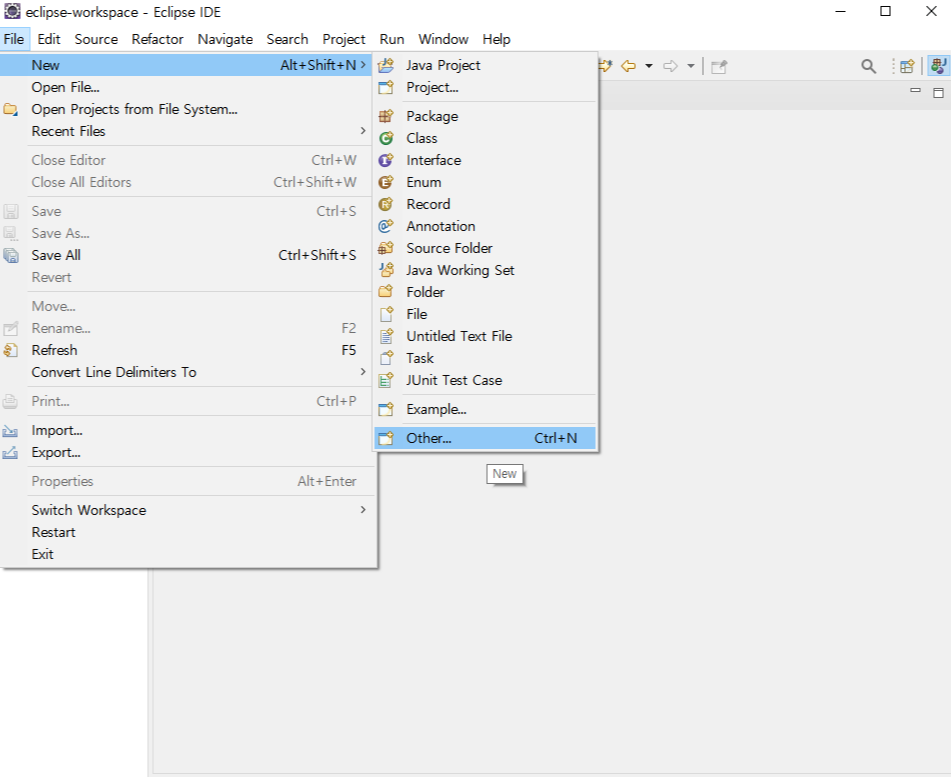Image resolution: width=951 pixels, height=777 pixels.
Task: Click the purple Interface icon
Action: pyautogui.click(x=386, y=160)
